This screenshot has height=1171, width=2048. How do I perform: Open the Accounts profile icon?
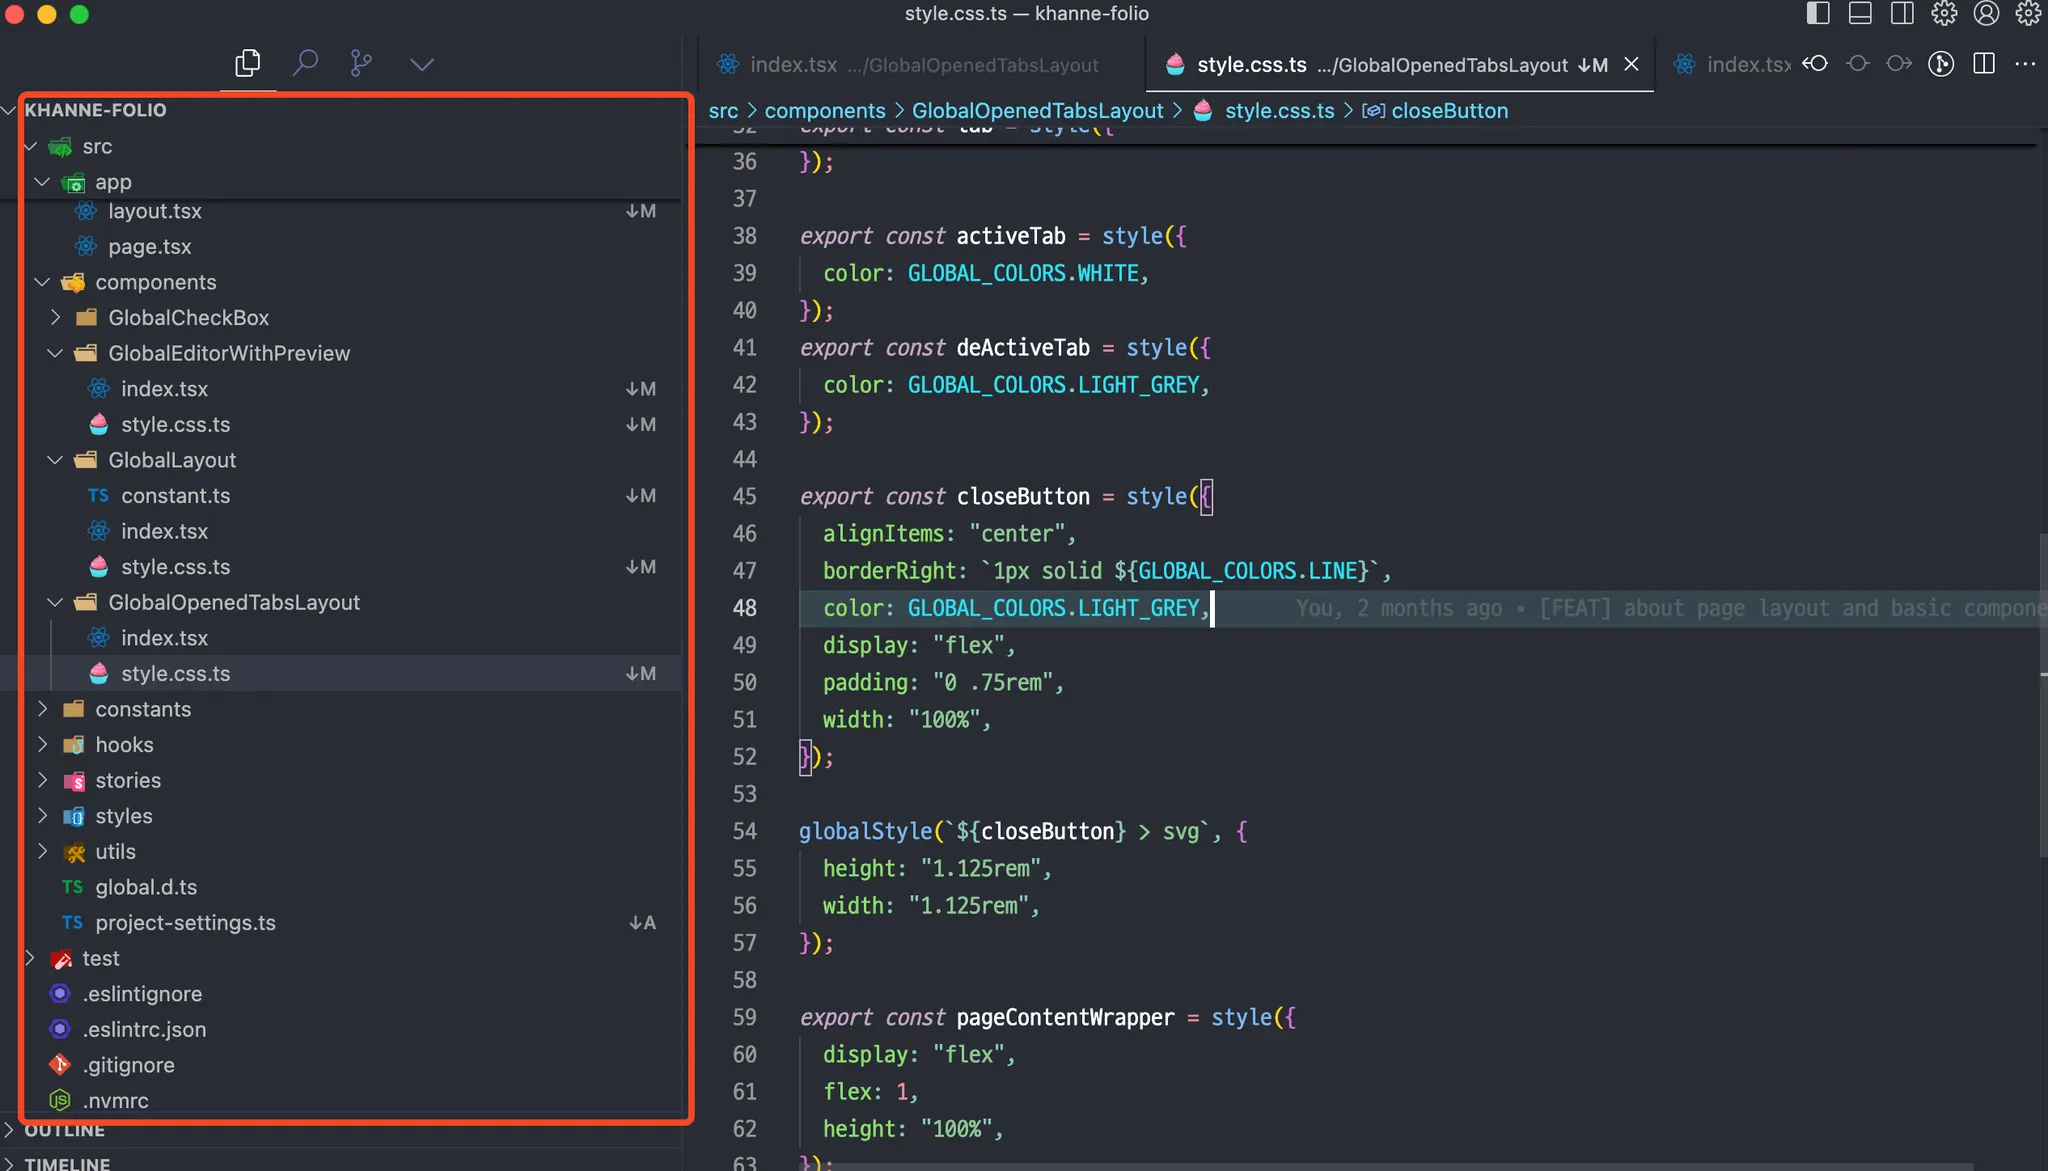[x=1986, y=13]
